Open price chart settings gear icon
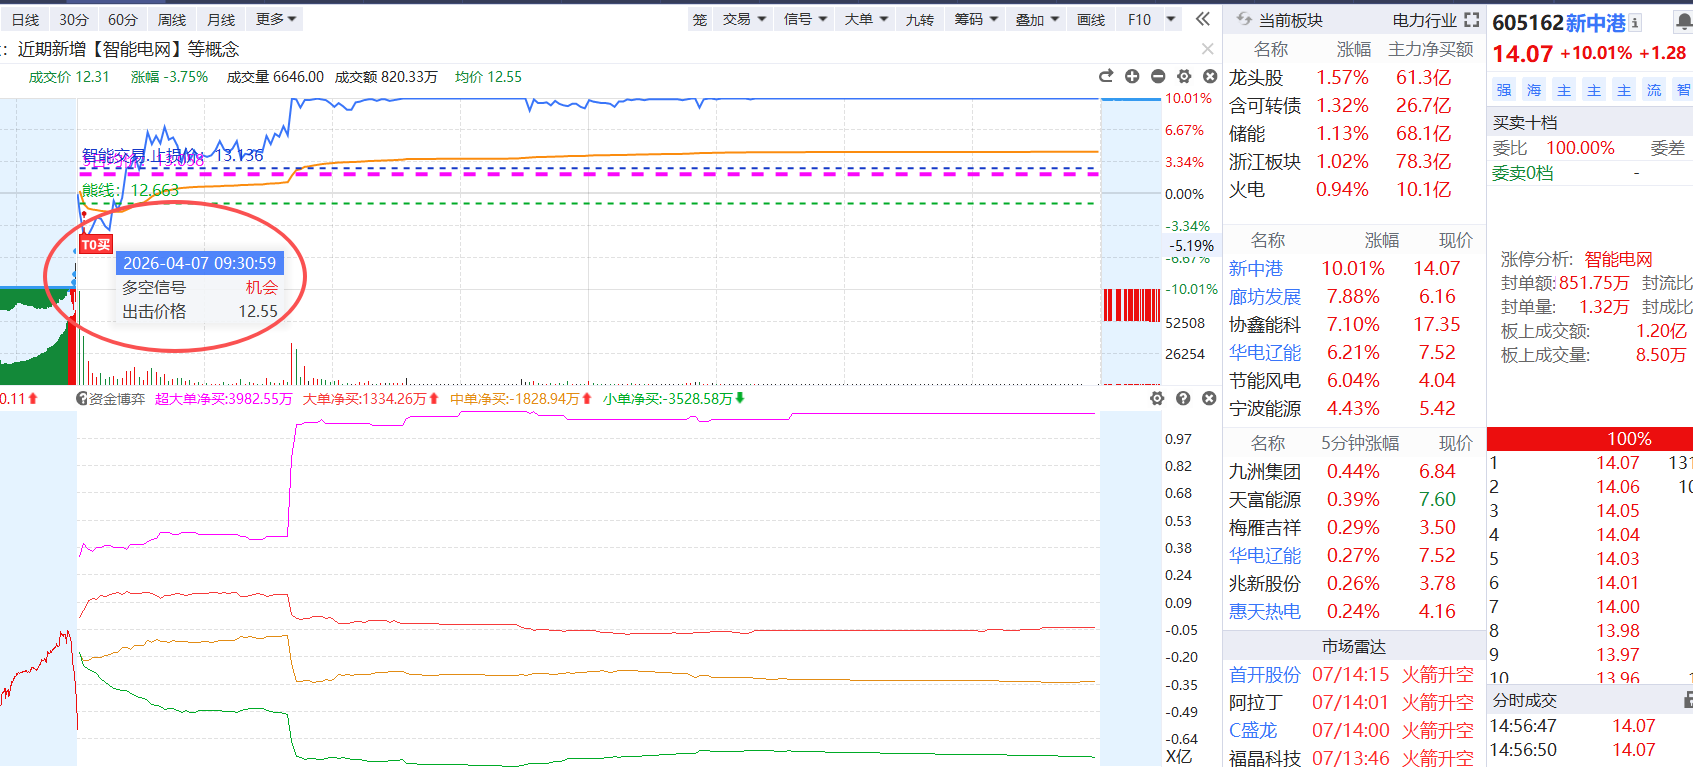Viewport: 1693px width, 767px height. pos(1184,77)
